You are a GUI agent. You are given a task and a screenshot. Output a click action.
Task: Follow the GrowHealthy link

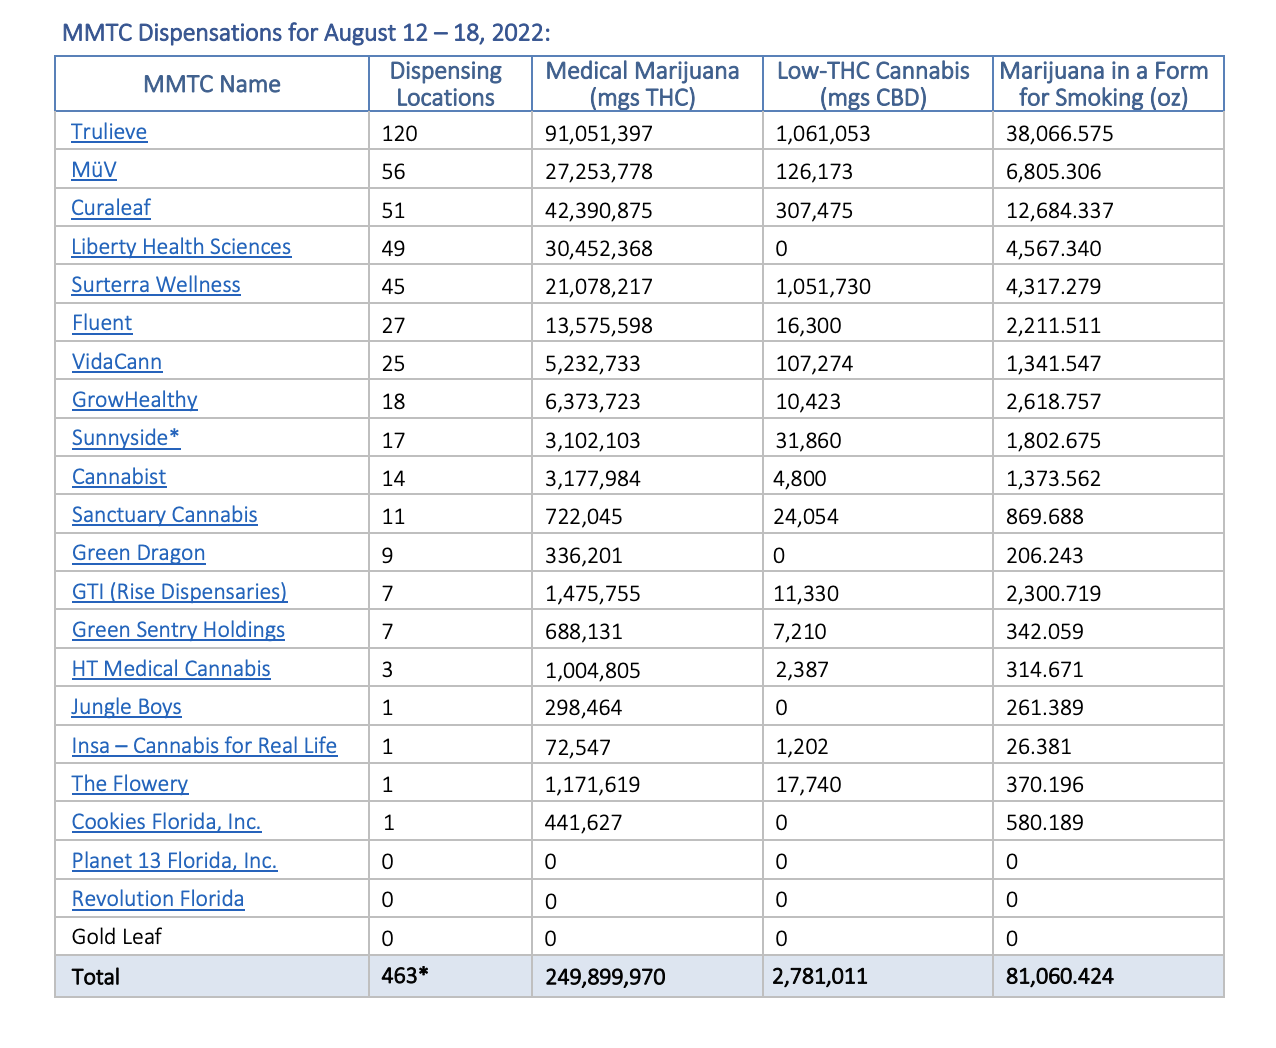point(135,400)
